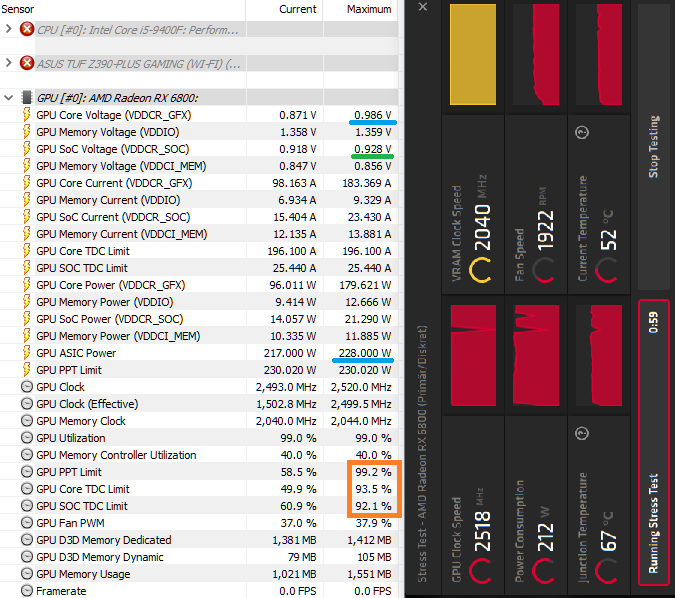The height and width of the screenshot is (598, 675).
Task: Click the Power Consumption history graph
Action: [536, 356]
